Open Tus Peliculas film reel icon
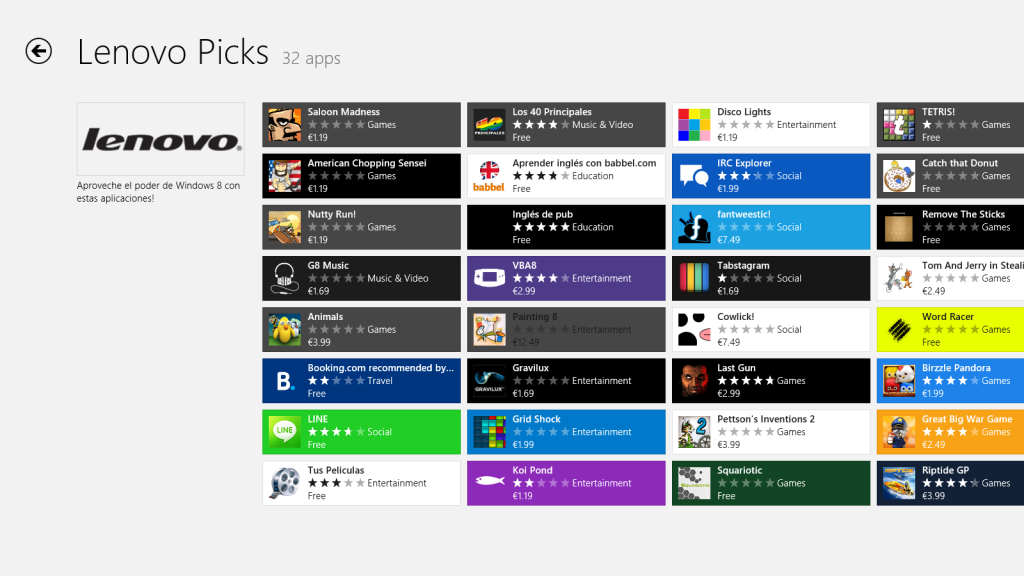1024x576 pixels. (x=285, y=483)
